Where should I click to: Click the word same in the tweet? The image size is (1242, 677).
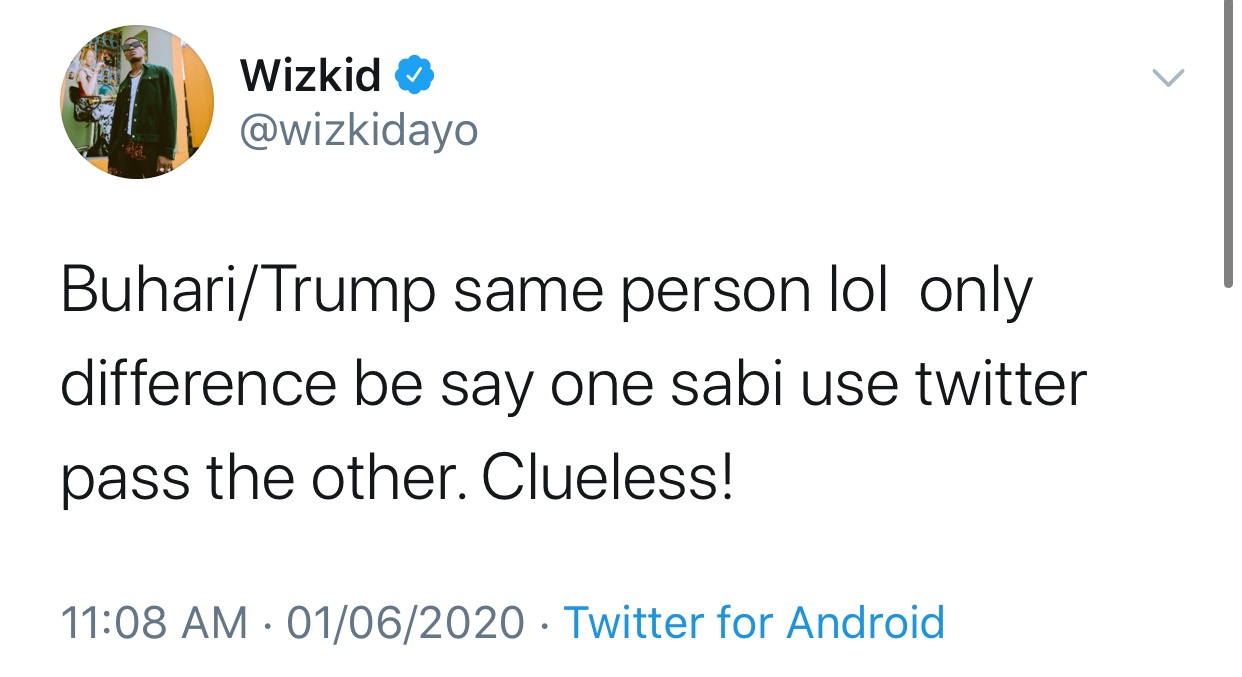pyautogui.click(x=528, y=290)
